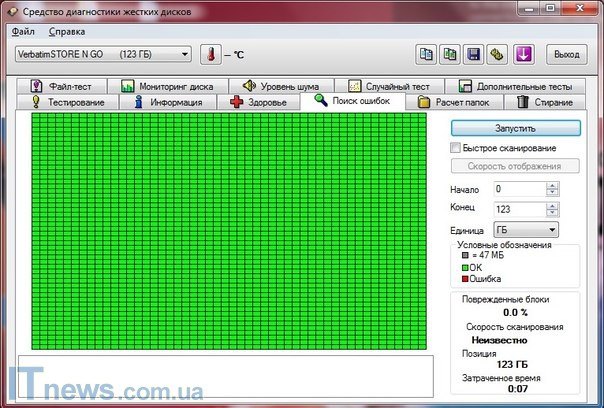Switch to the Уровень шума tab

pos(275,86)
